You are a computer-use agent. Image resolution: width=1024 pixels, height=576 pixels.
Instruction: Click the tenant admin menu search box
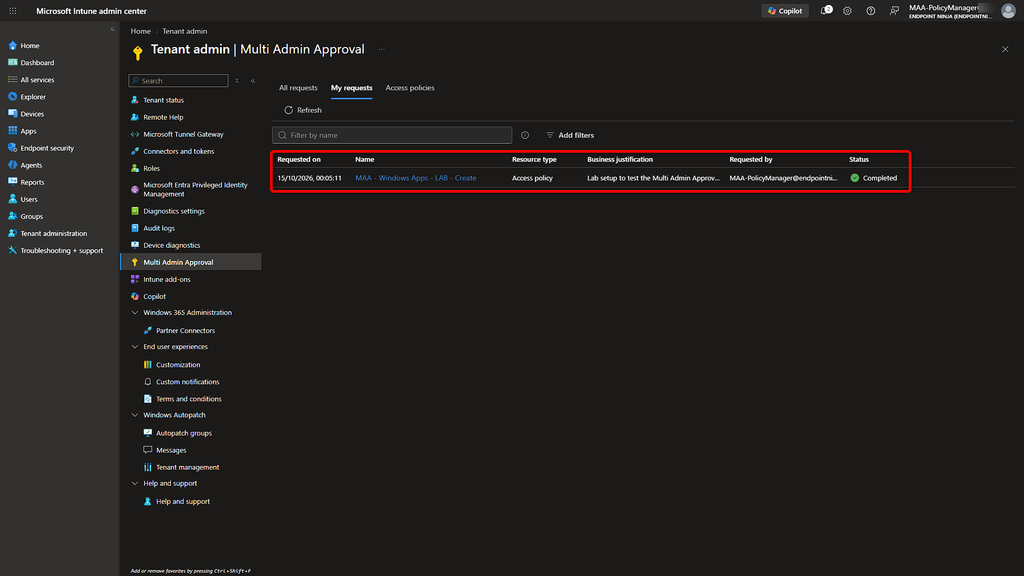178,80
